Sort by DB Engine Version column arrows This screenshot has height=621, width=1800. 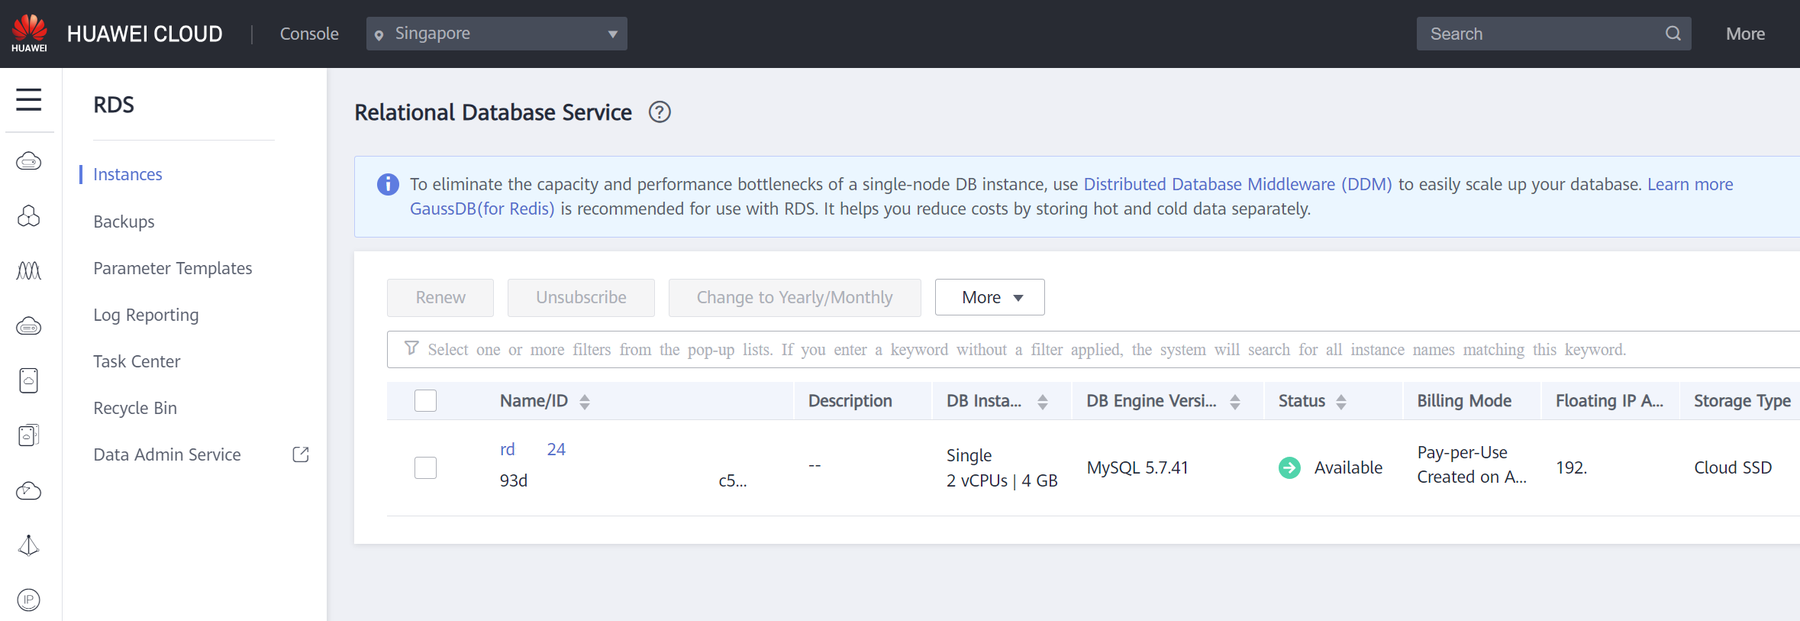tap(1235, 401)
